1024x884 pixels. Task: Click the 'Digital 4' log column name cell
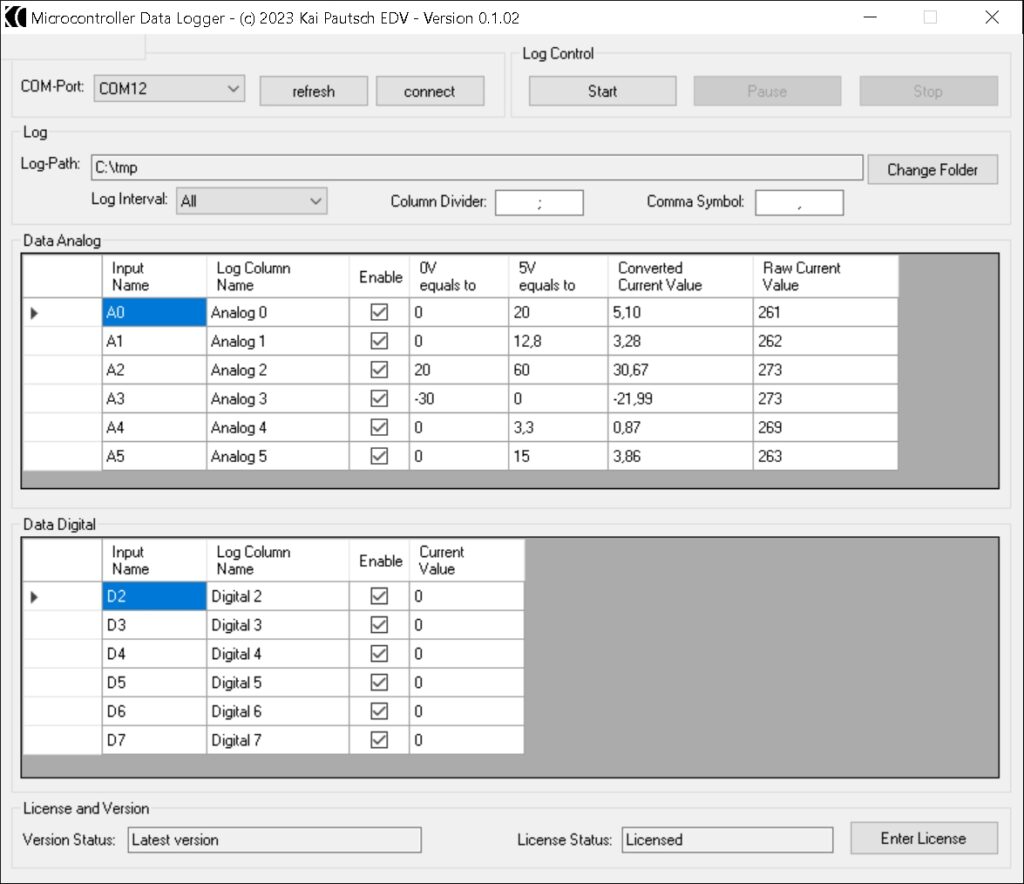[x=278, y=654]
